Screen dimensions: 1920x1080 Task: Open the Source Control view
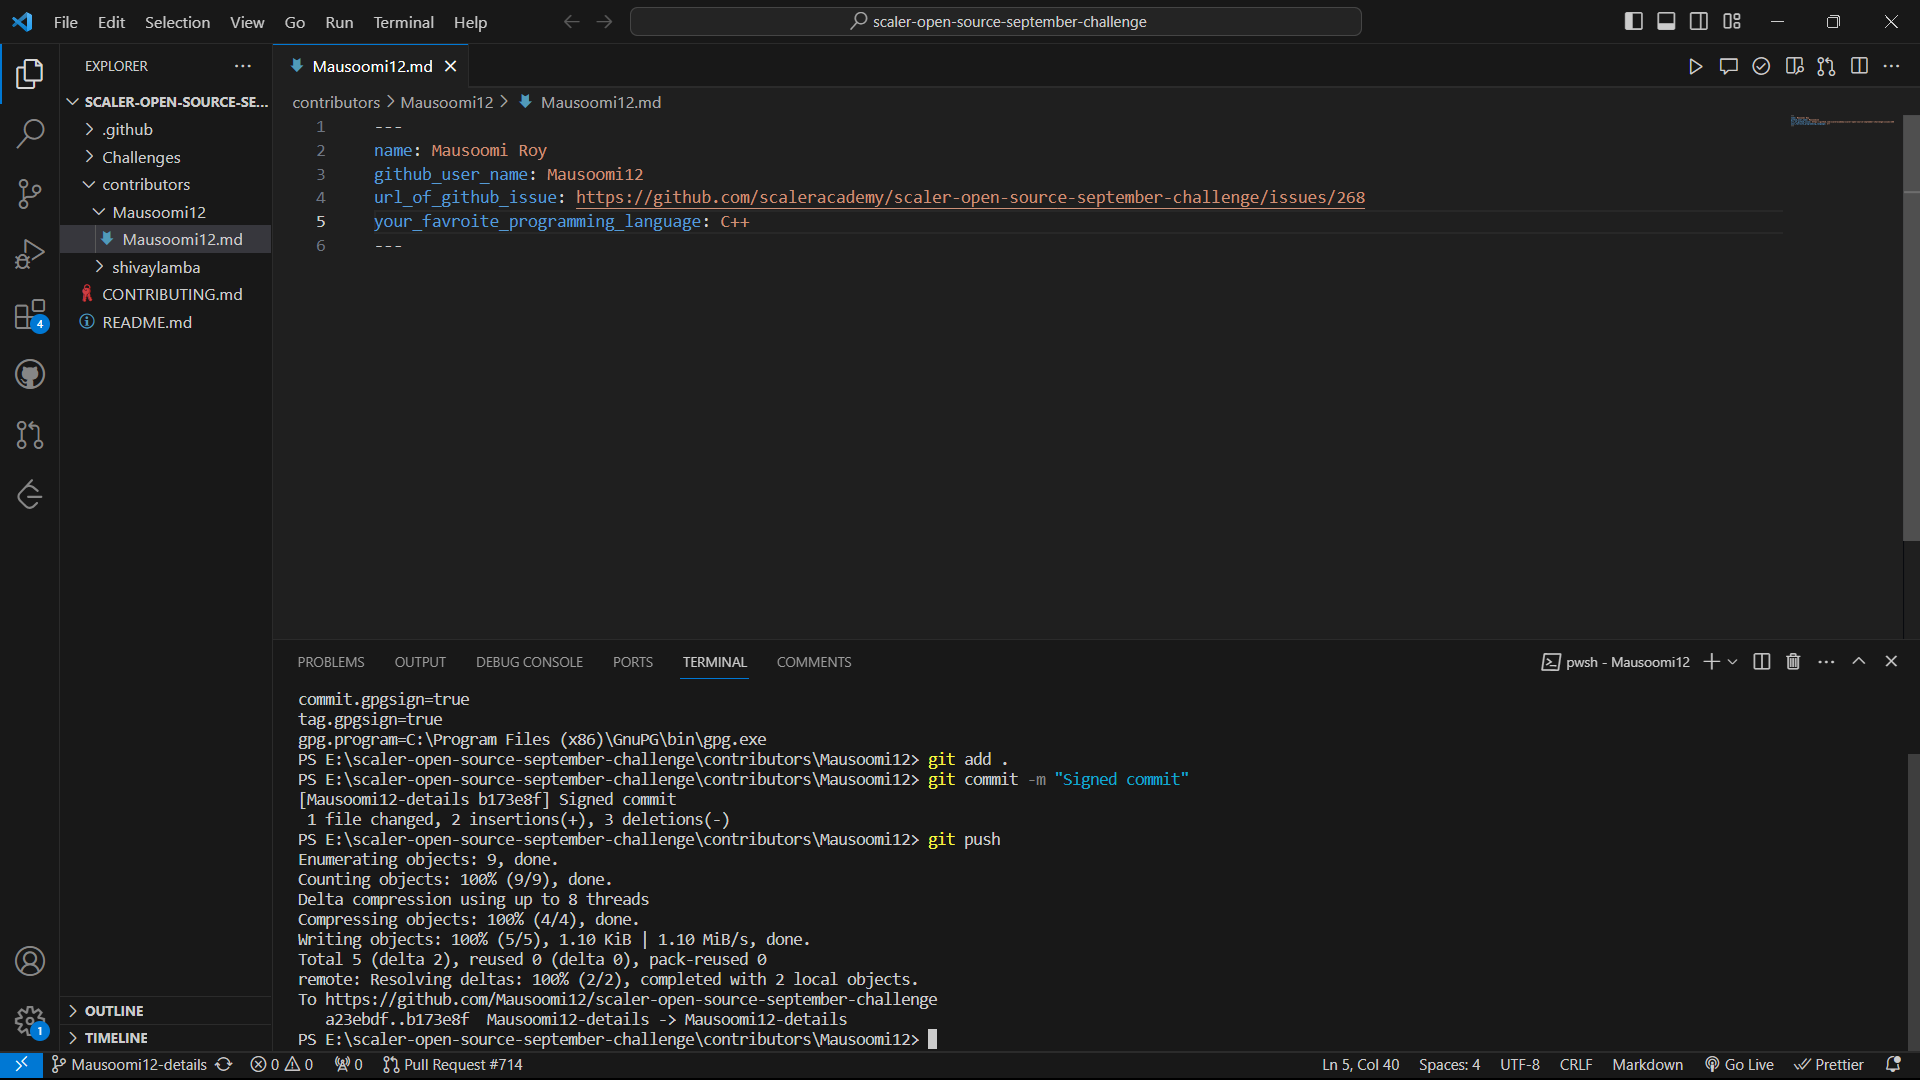tap(31, 194)
